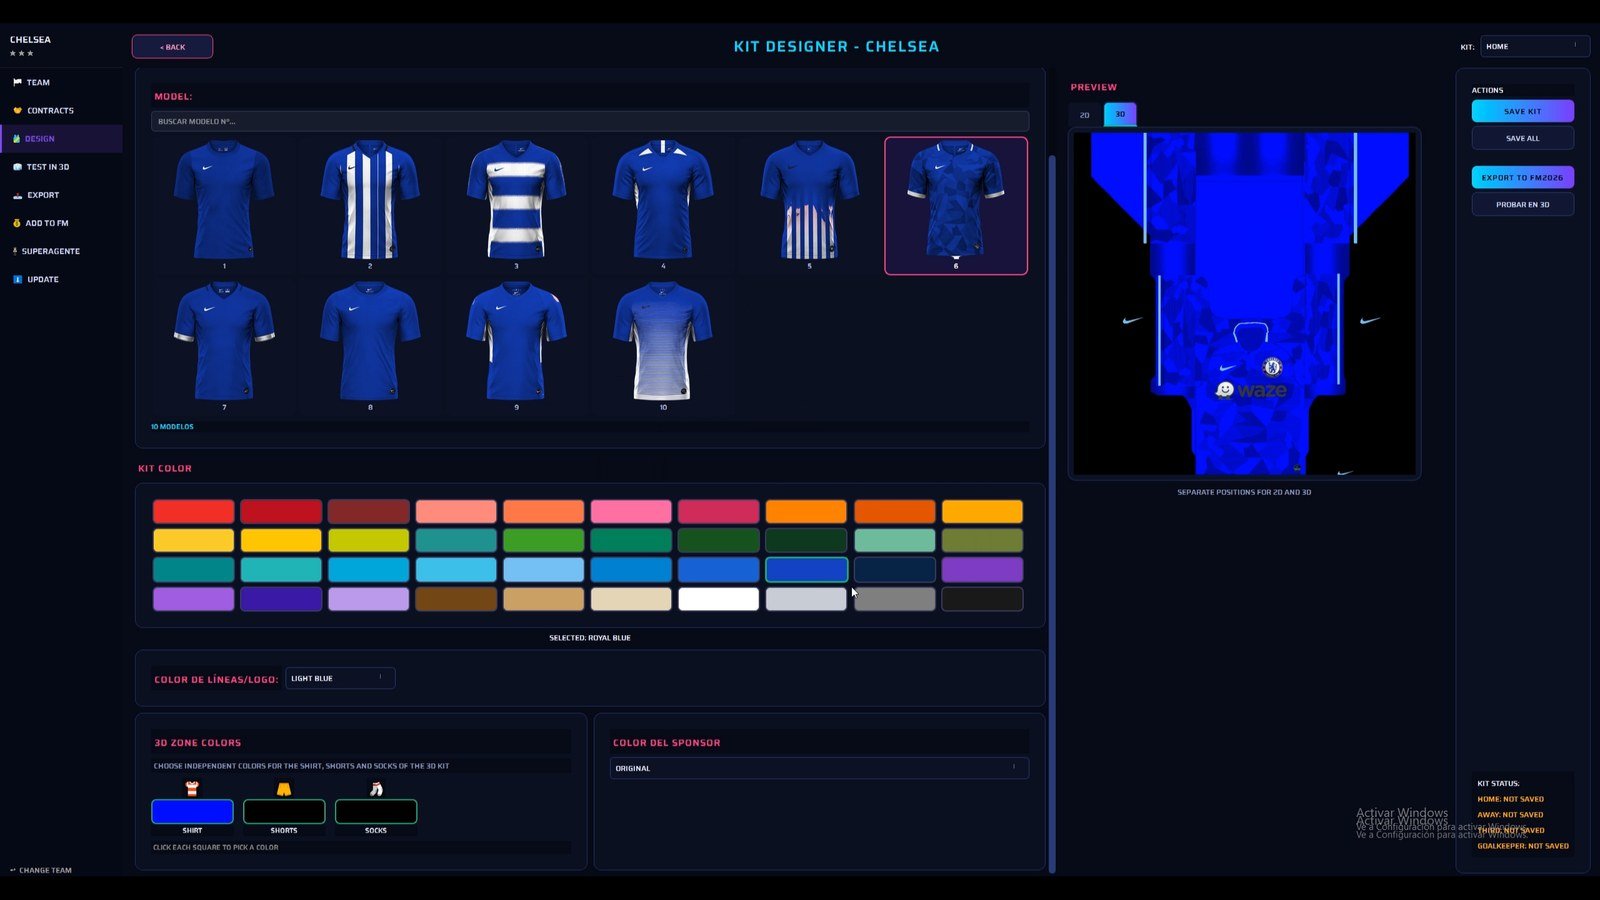Click Export to FM2026 button

tap(1522, 177)
